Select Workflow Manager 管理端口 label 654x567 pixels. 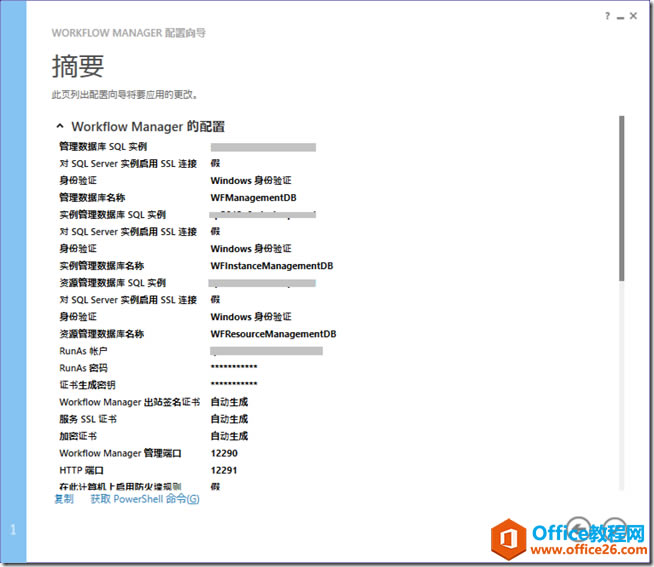click(x=120, y=453)
